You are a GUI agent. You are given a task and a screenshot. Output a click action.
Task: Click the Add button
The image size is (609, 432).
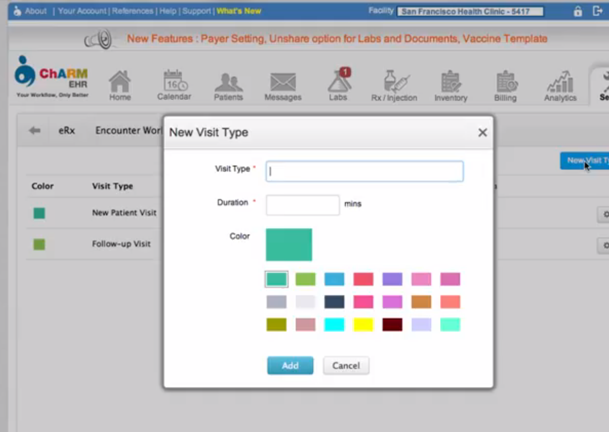(290, 366)
